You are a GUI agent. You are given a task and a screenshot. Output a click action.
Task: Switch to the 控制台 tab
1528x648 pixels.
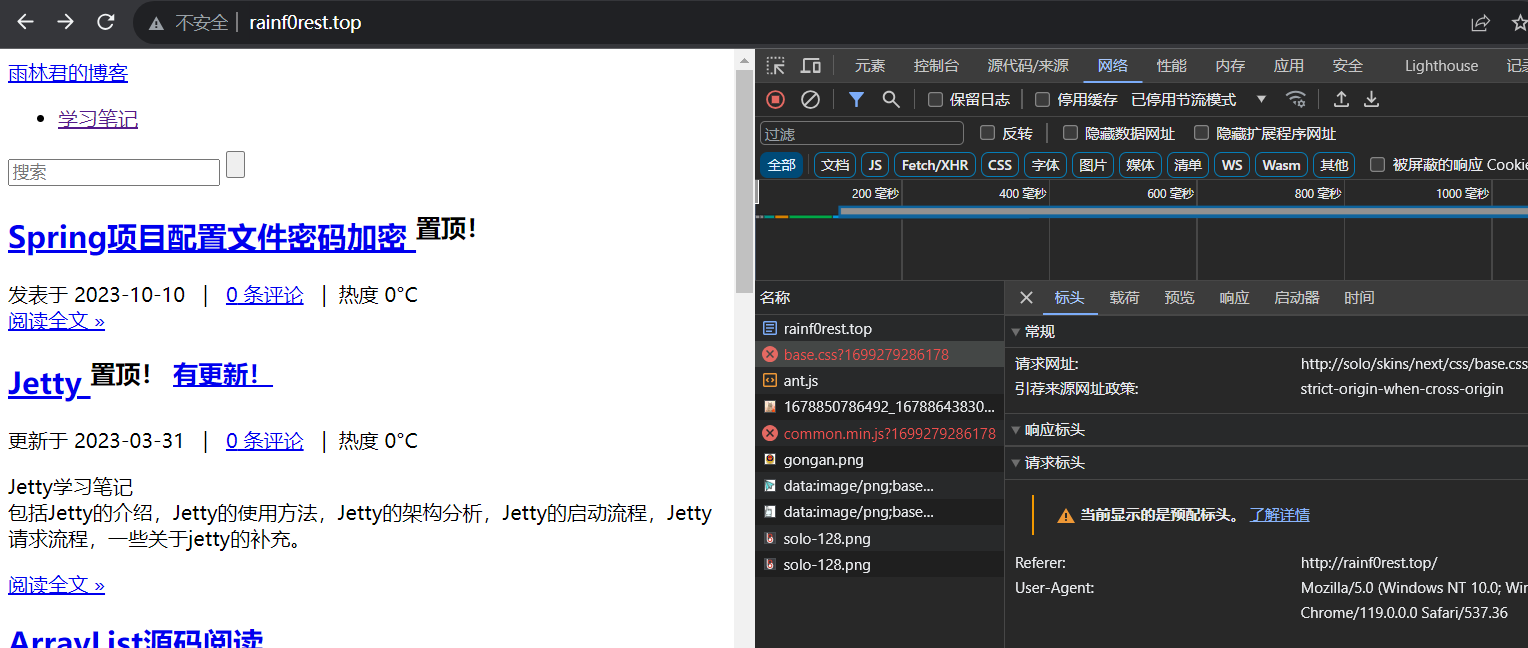point(936,66)
